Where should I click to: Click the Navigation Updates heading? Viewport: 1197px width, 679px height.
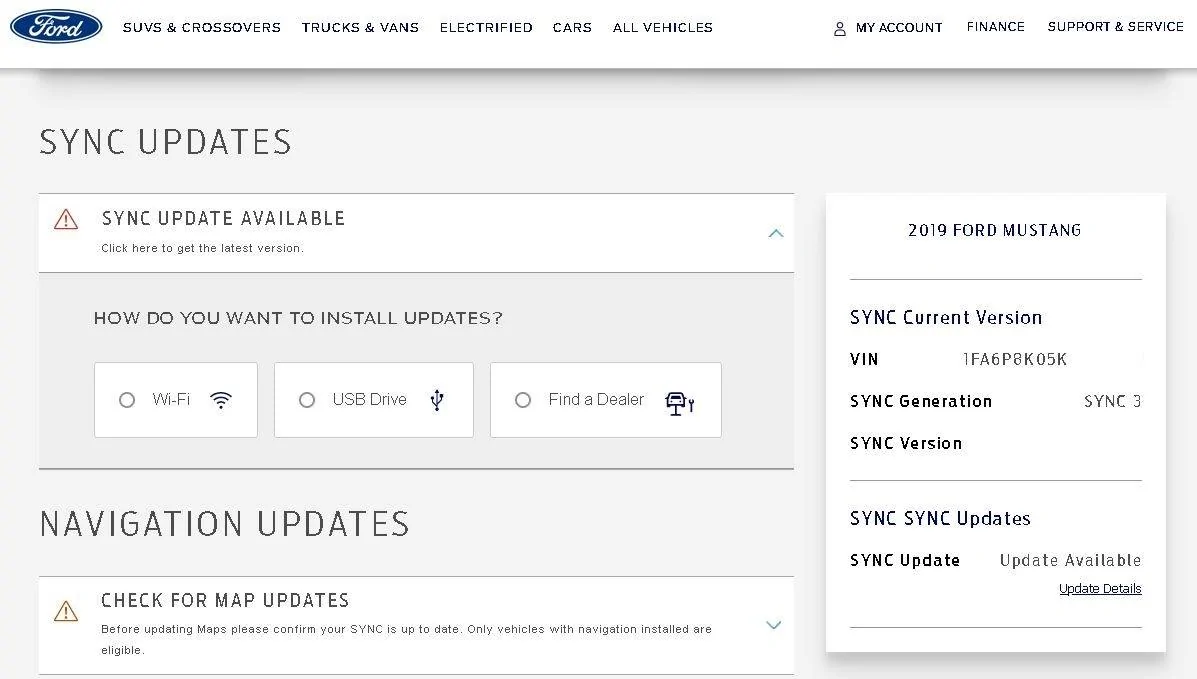[224, 524]
